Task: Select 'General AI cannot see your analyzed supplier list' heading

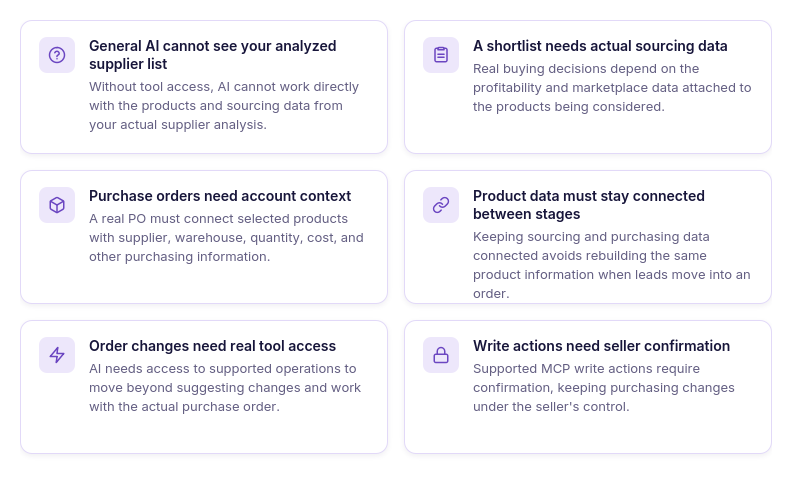Action: point(213,55)
